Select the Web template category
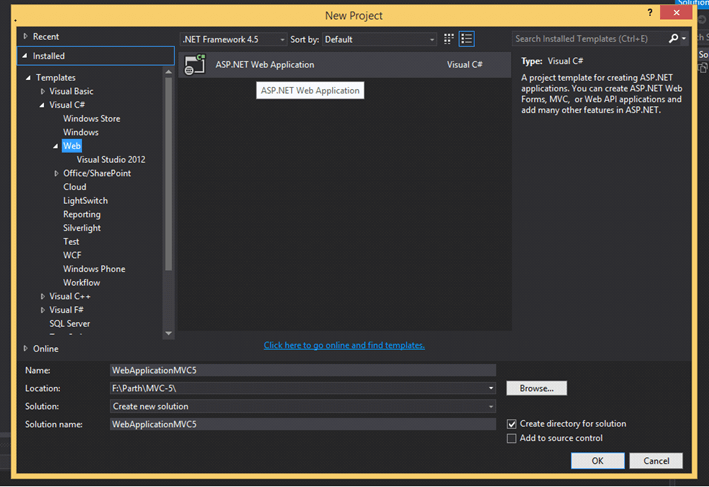This screenshot has width=709, height=487. click(x=71, y=146)
